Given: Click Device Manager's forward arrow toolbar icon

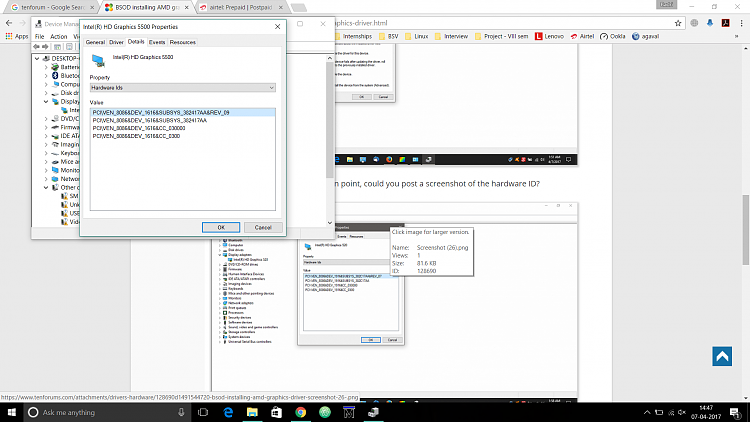Looking at the screenshot, I should [45, 46].
